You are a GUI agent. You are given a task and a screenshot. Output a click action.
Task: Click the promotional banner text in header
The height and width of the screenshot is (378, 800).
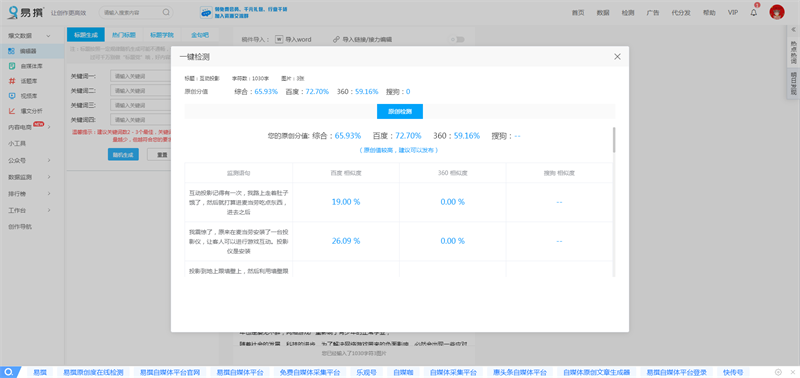251,12
